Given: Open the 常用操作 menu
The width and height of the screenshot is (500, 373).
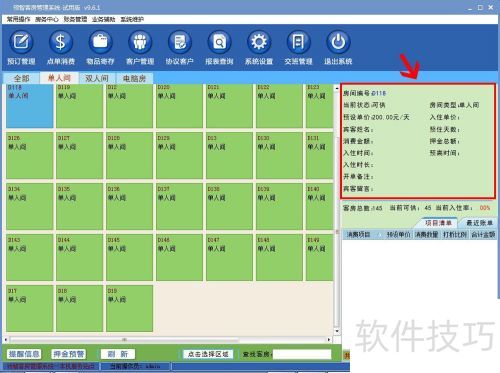Looking at the screenshot, I should (18, 19).
